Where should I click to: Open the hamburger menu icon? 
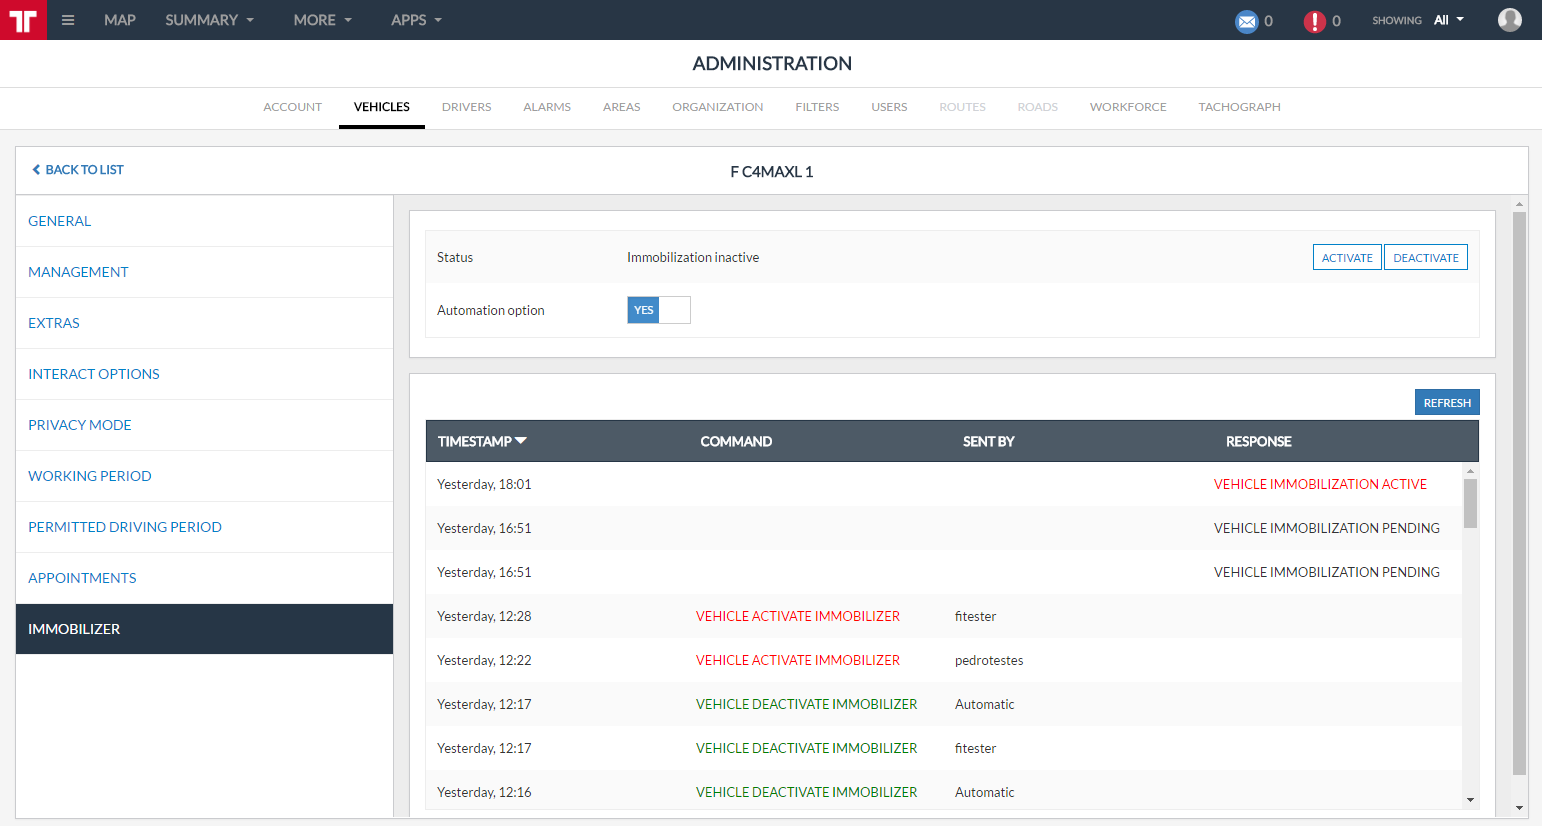point(68,20)
